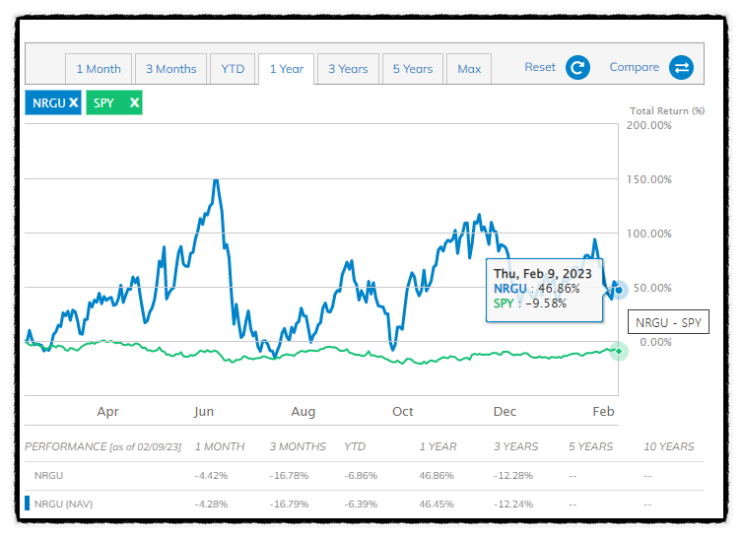Click the green SPY ticker tag

point(114,102)
